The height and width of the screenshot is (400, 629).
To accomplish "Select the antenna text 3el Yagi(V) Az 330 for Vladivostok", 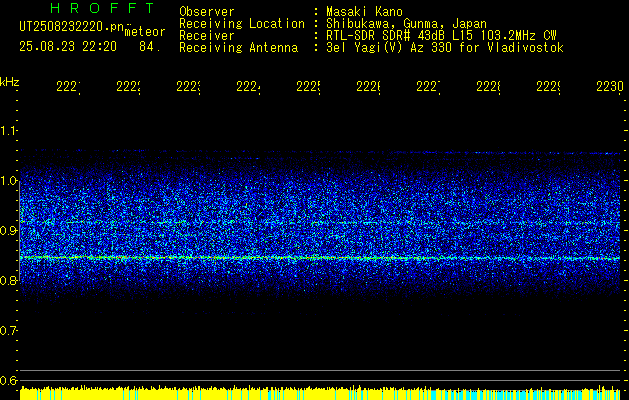I will point(445,48).
